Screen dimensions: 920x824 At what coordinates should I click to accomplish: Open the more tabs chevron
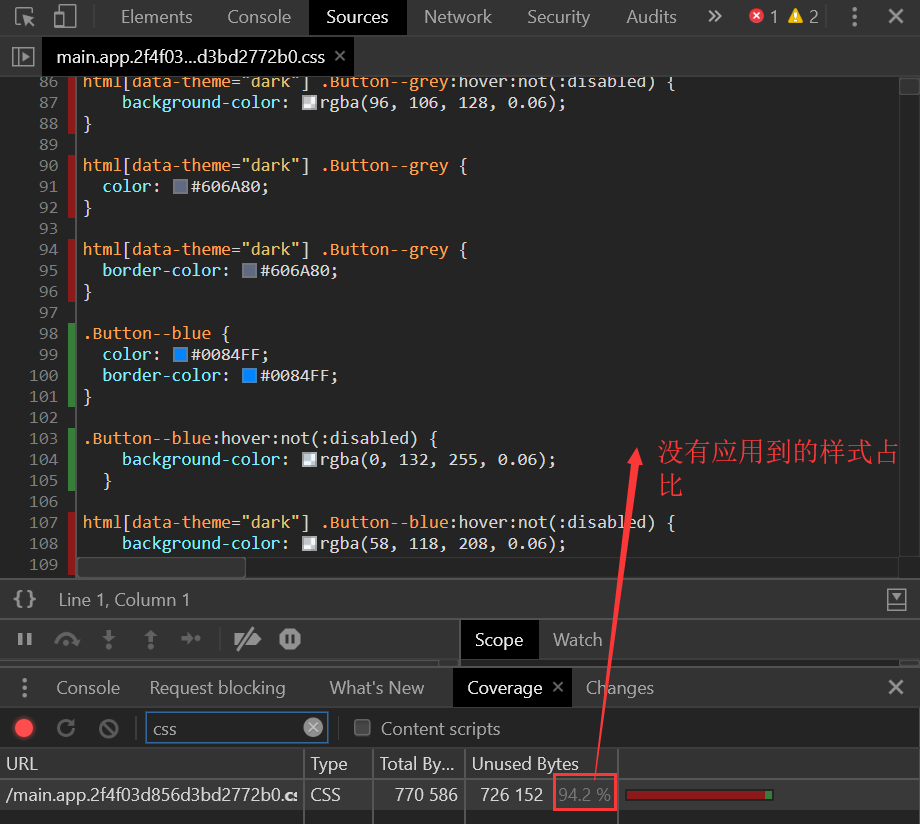pos(714,16)
